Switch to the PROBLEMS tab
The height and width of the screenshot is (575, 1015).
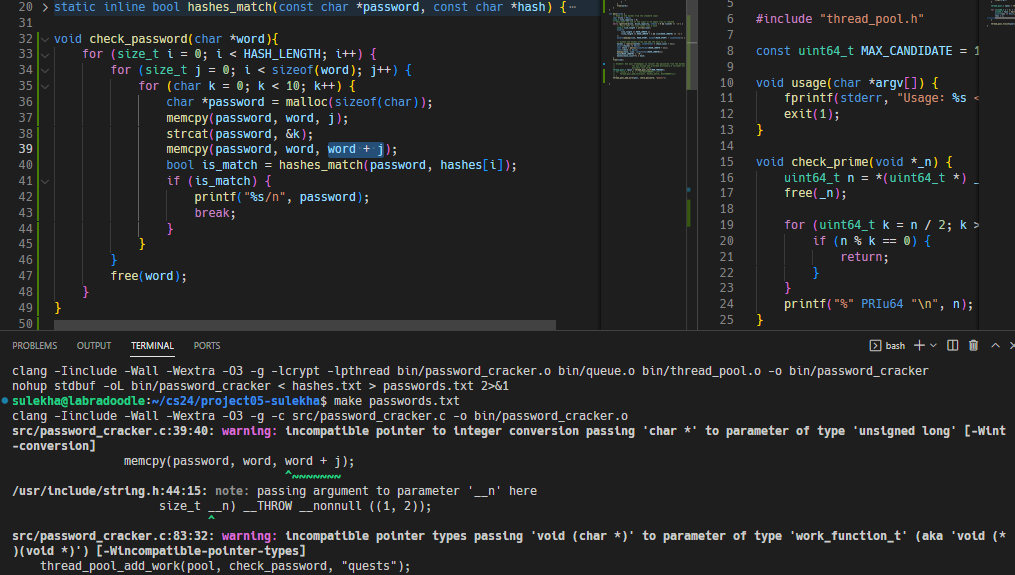pyautogui.click(x=34, y=346)
